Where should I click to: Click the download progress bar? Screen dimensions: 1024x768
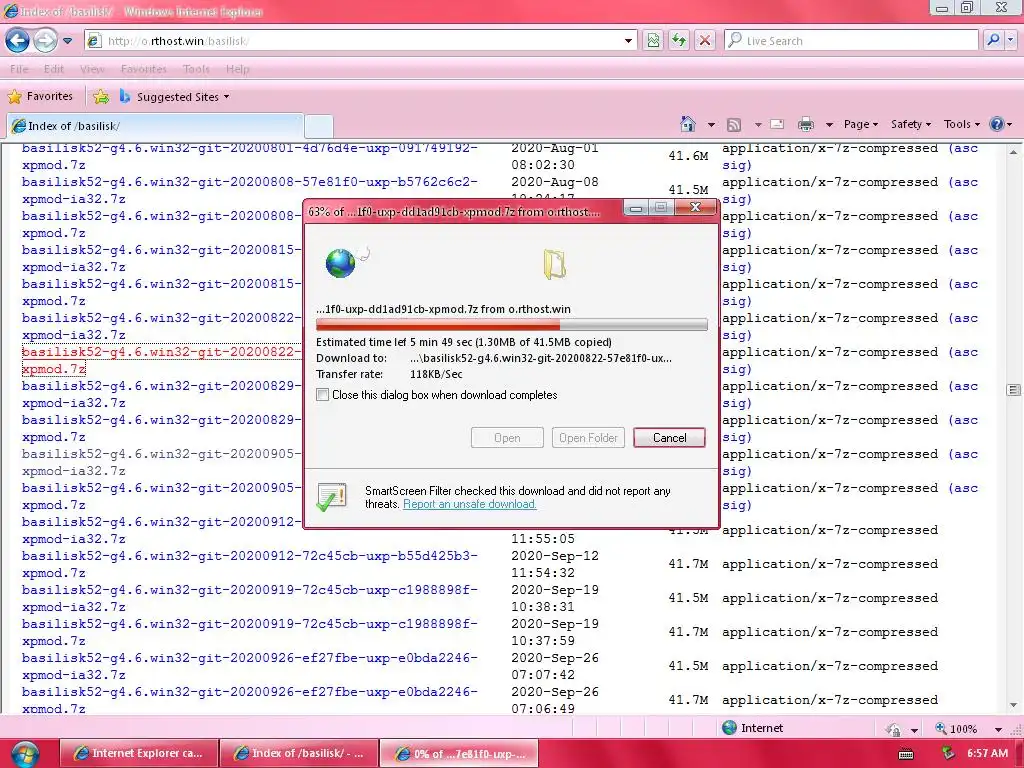click(x=511, y=325)
